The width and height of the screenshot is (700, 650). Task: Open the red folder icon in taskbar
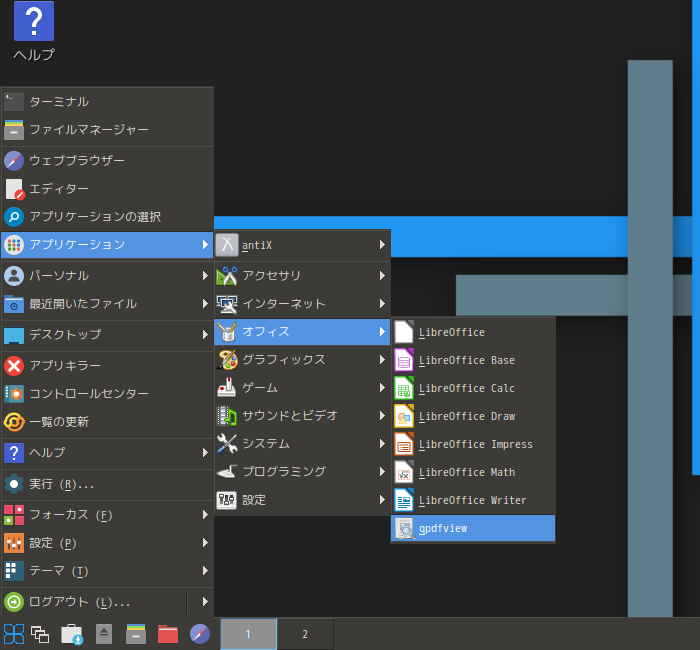click(168, 634)
